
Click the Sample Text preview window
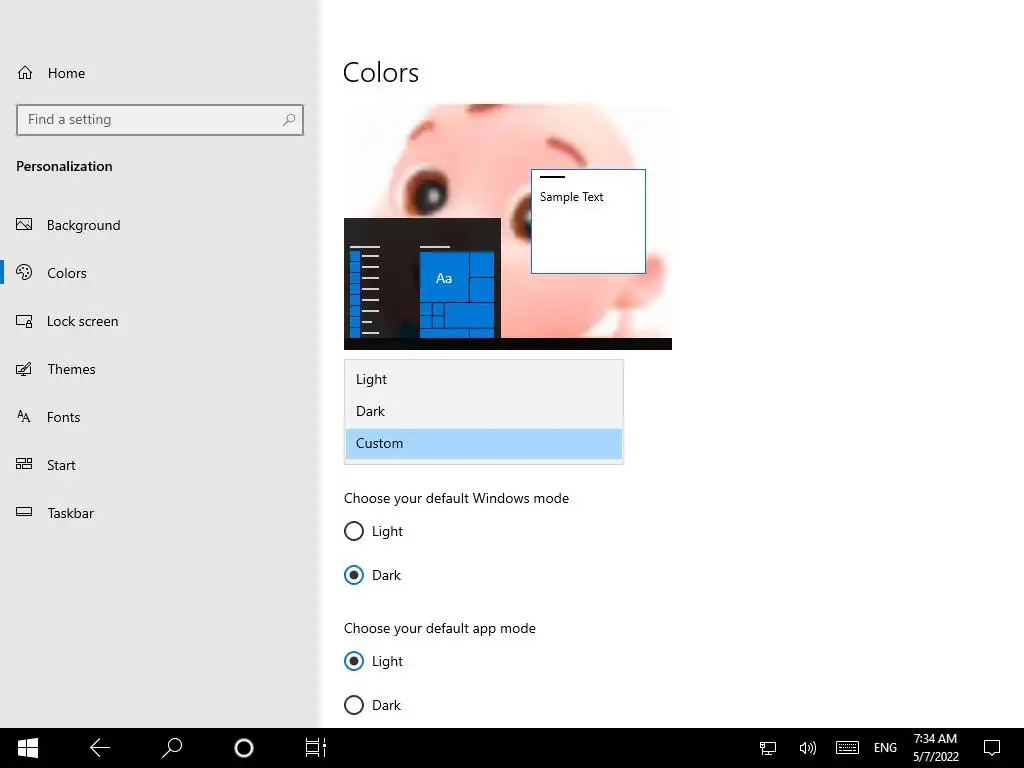point(588,221)
